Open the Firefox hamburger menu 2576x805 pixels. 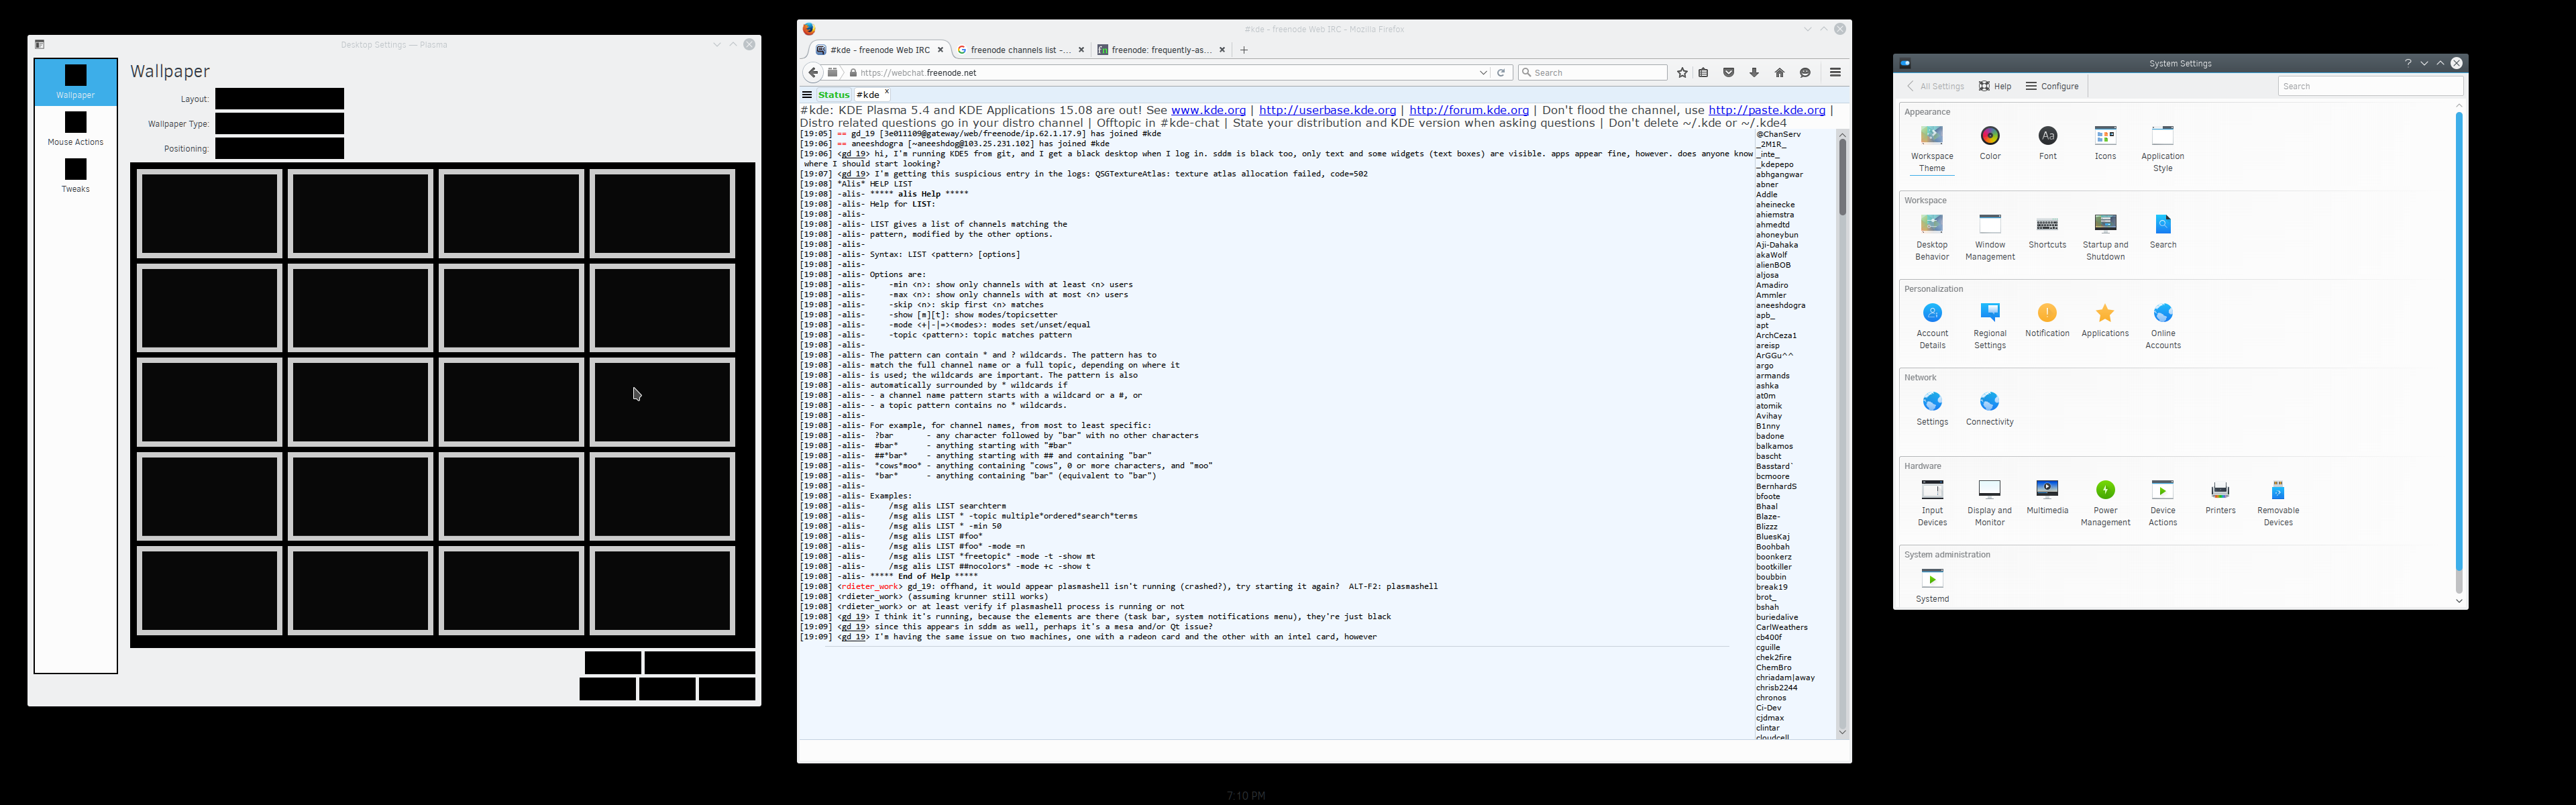[1835, 72]
